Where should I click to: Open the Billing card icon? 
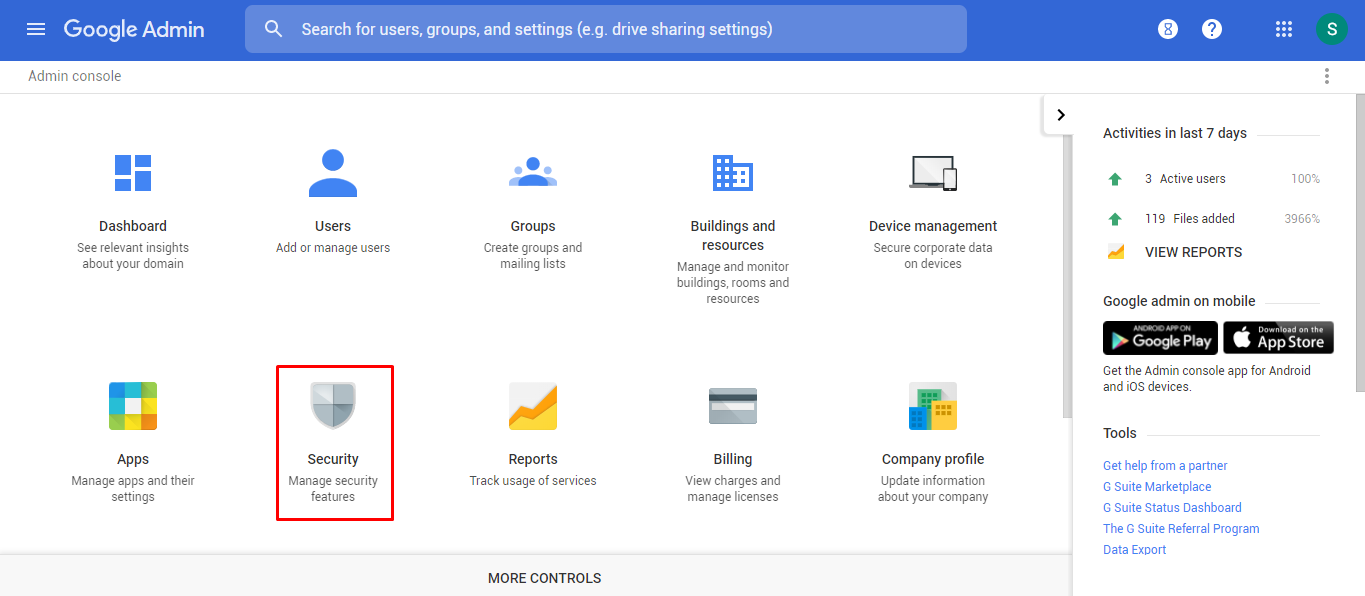(x=733, y=406)
